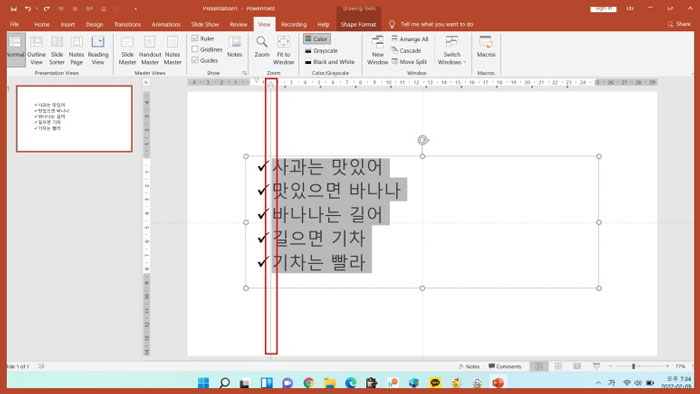The width and height of the screenshot is (700, 394).
Task: Switch to Slide Sorter in status bar
Action: 558,366
